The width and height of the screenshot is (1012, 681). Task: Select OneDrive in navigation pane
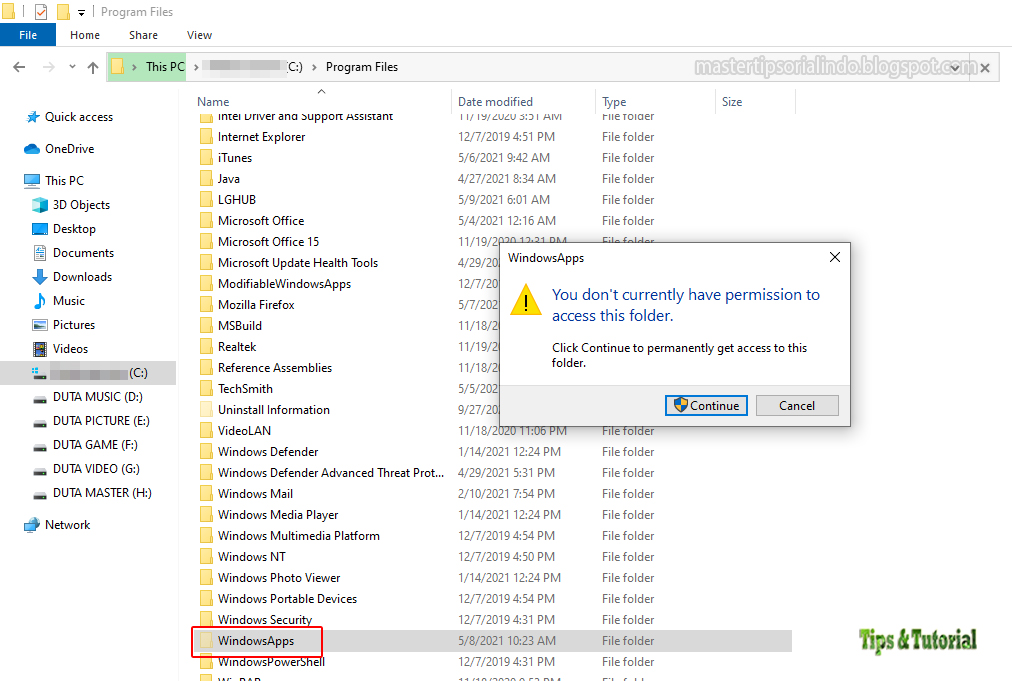(70, 148)
